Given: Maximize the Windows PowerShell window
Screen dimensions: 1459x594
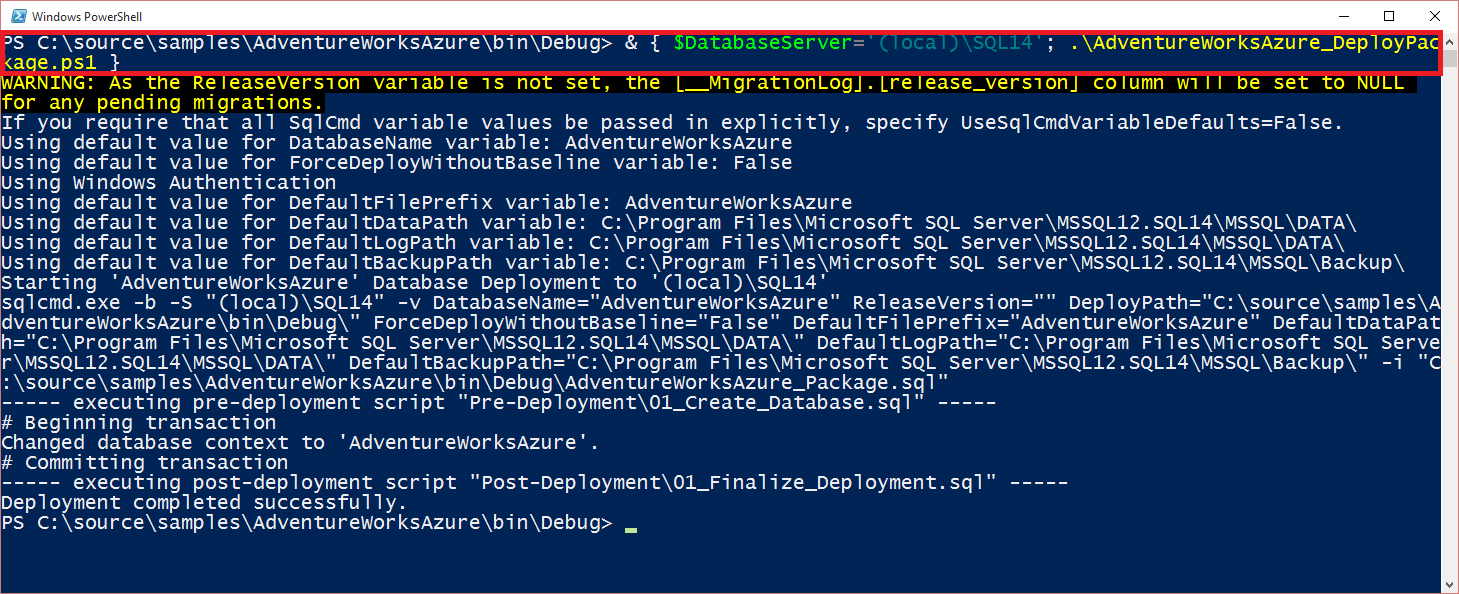Looking at the screenshot, I should coord(1388,16).
